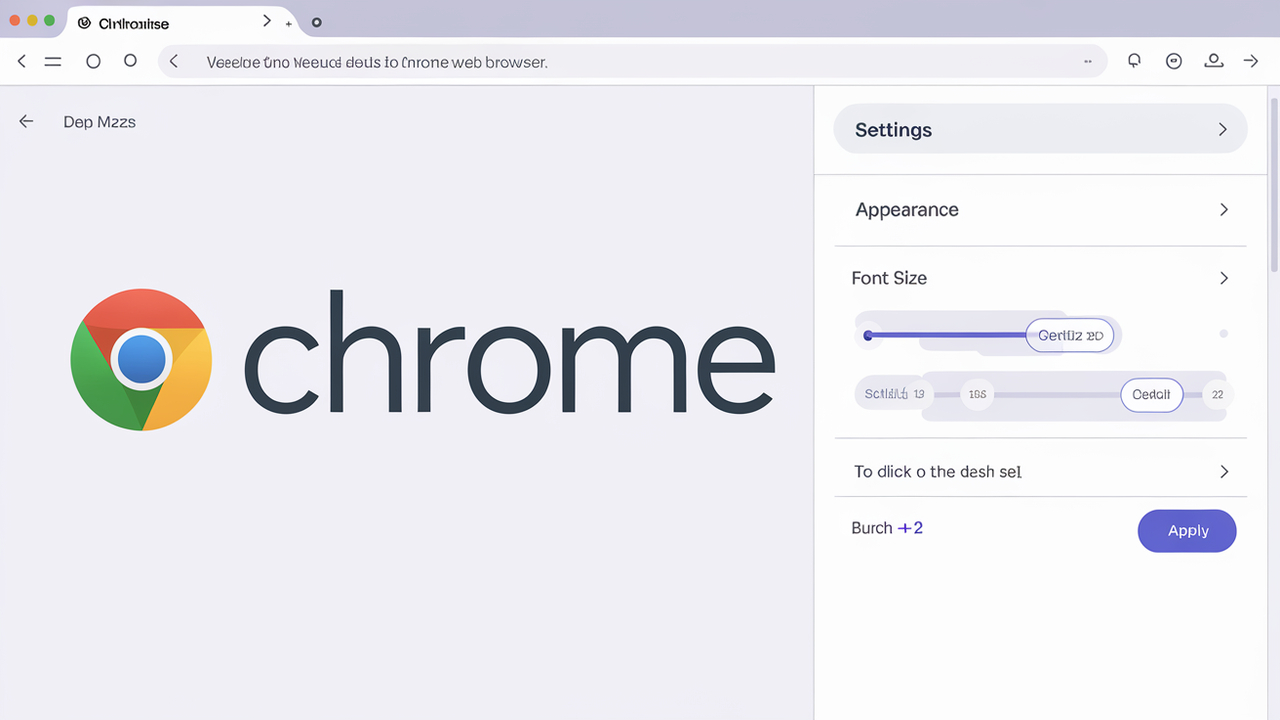1280x720 pixels.
Task: Click the smaller circle icon left of the address bar
Action: (130, 61)
